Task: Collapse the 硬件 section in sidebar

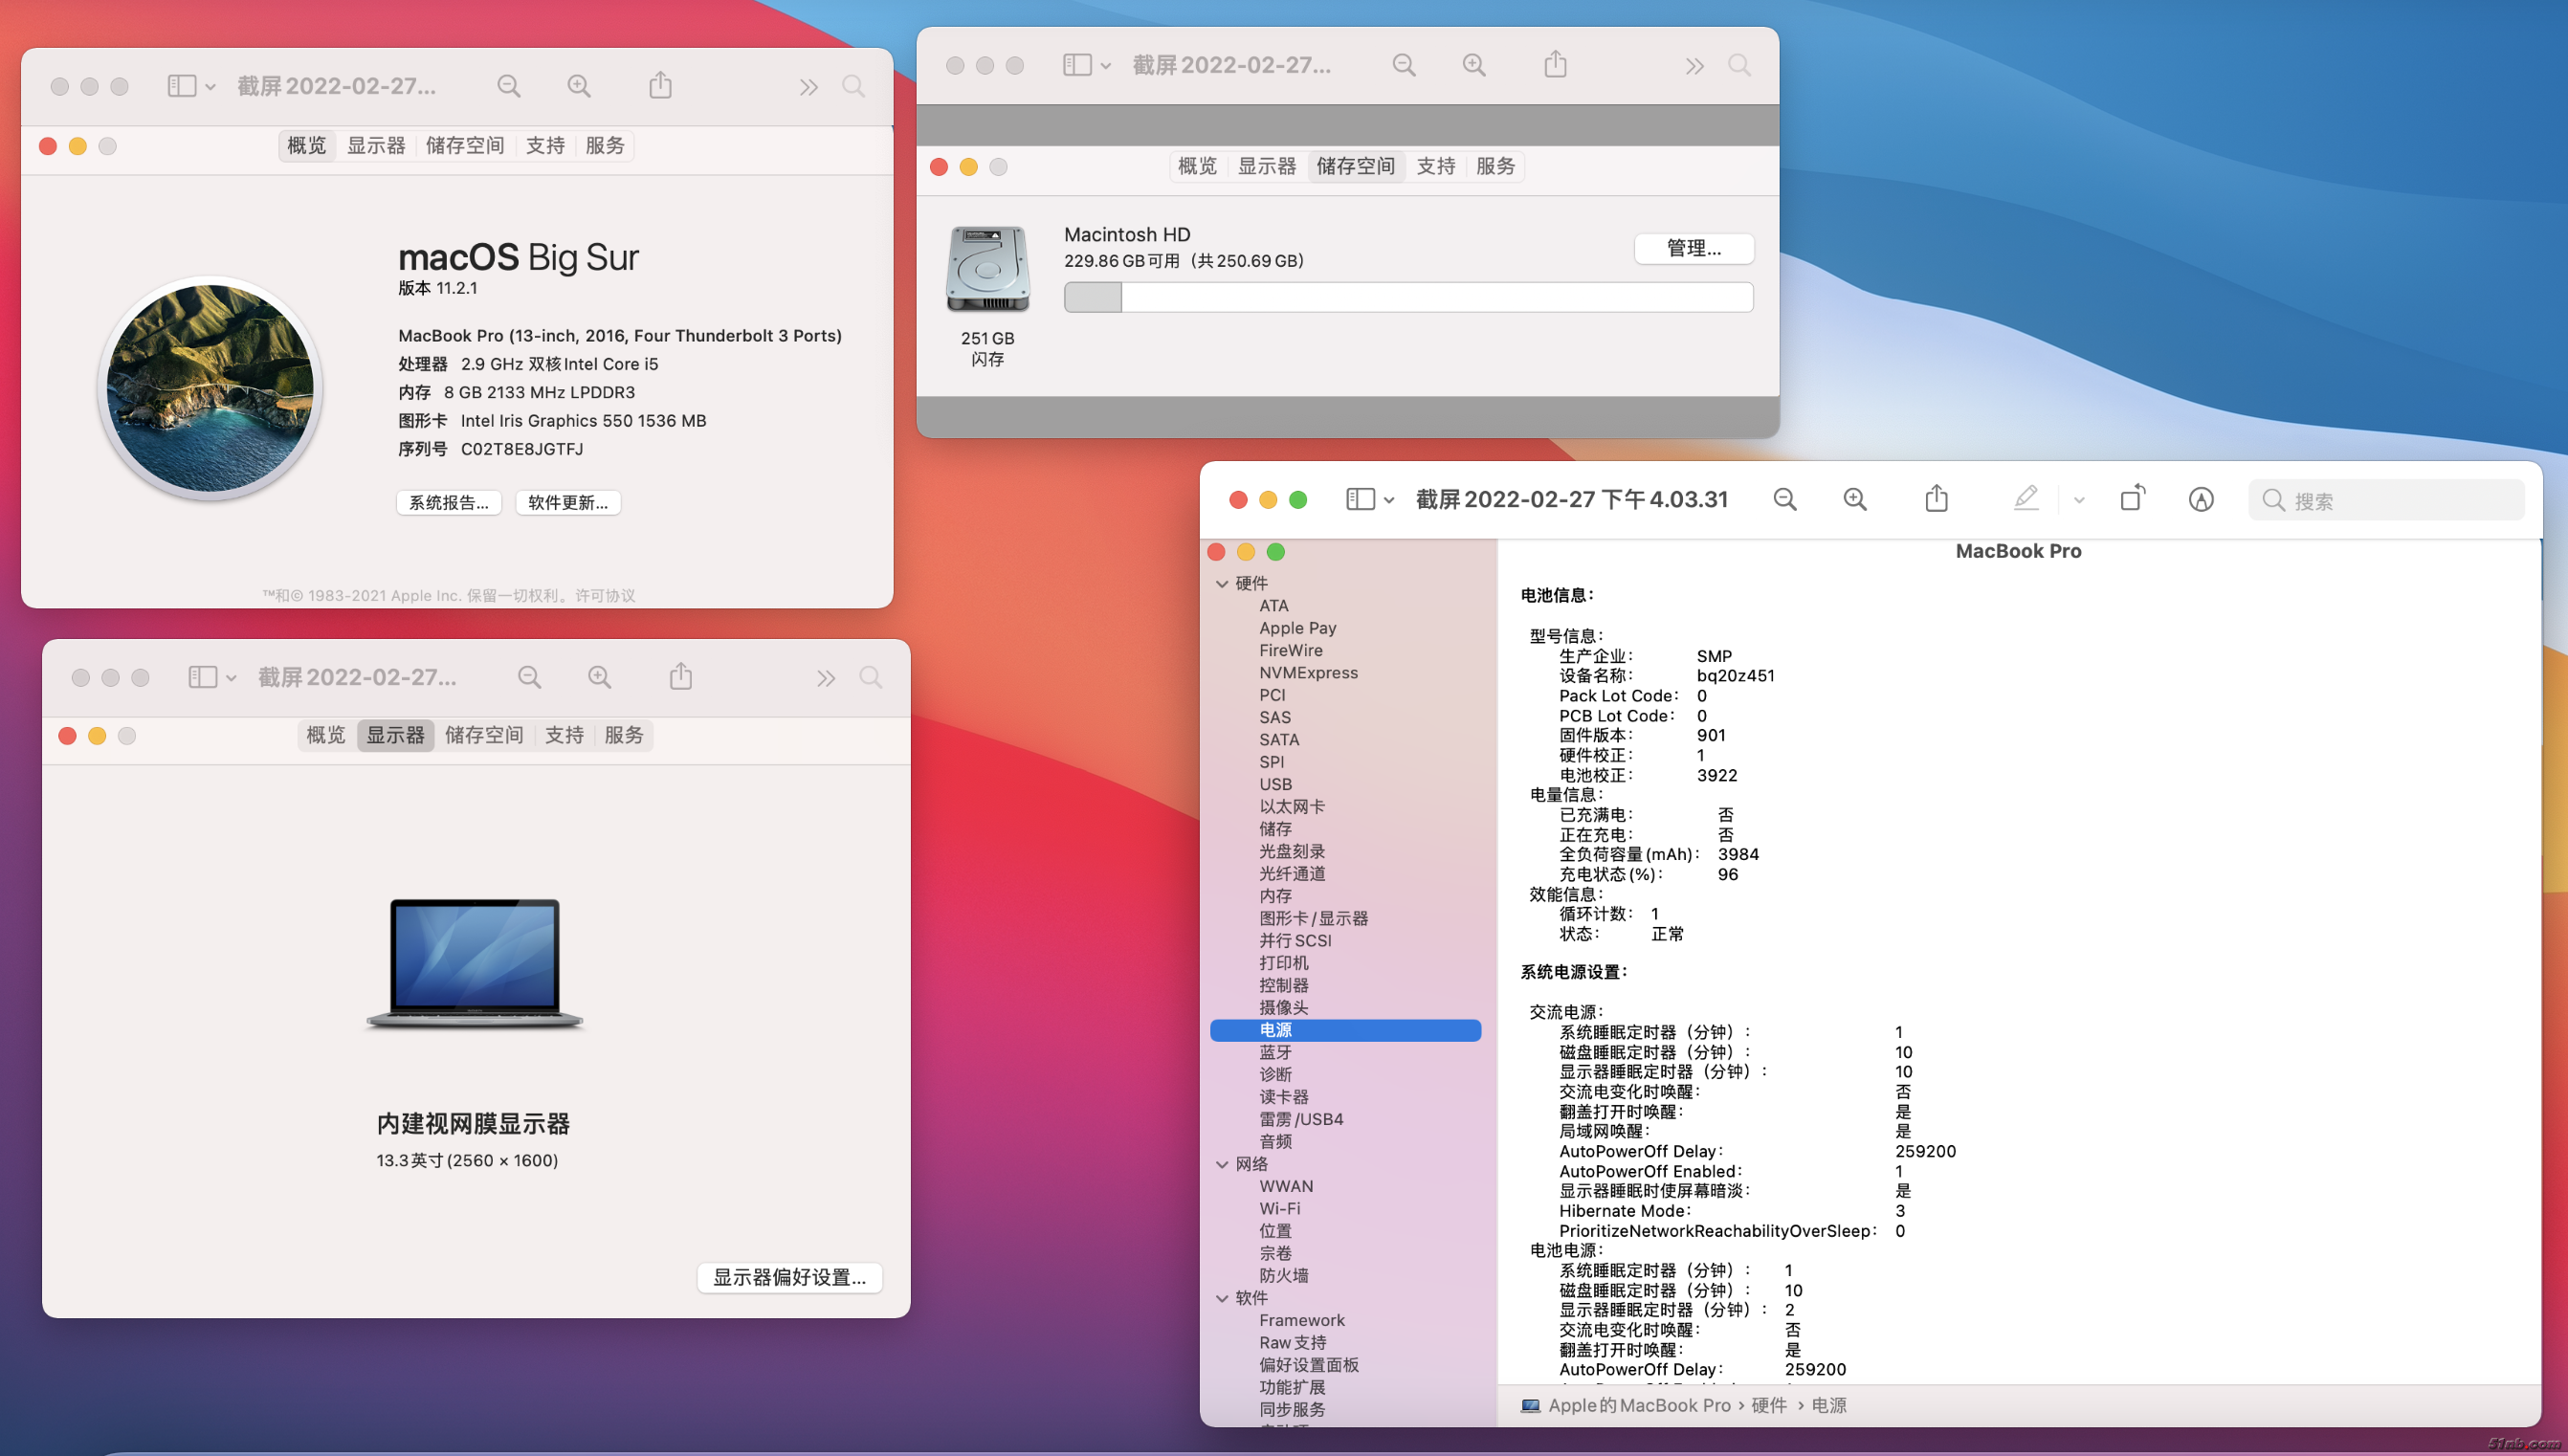Action: [x=1222, y=583]
